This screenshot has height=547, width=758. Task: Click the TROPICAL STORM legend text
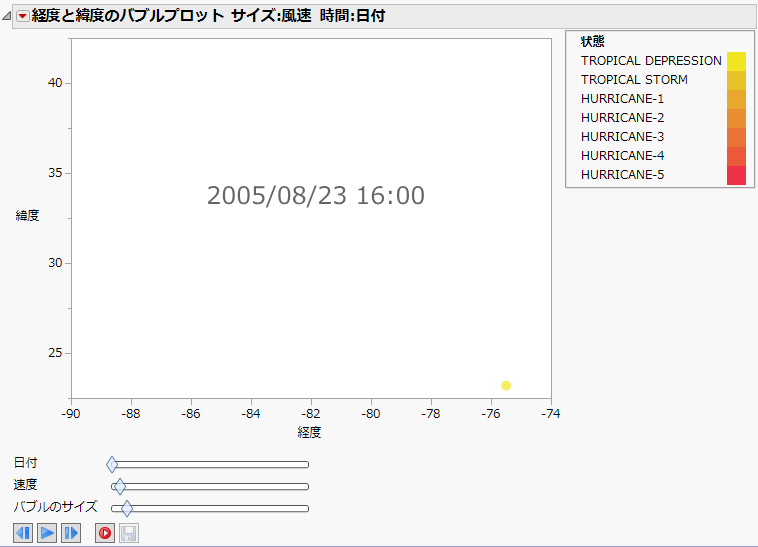point(634,80)
